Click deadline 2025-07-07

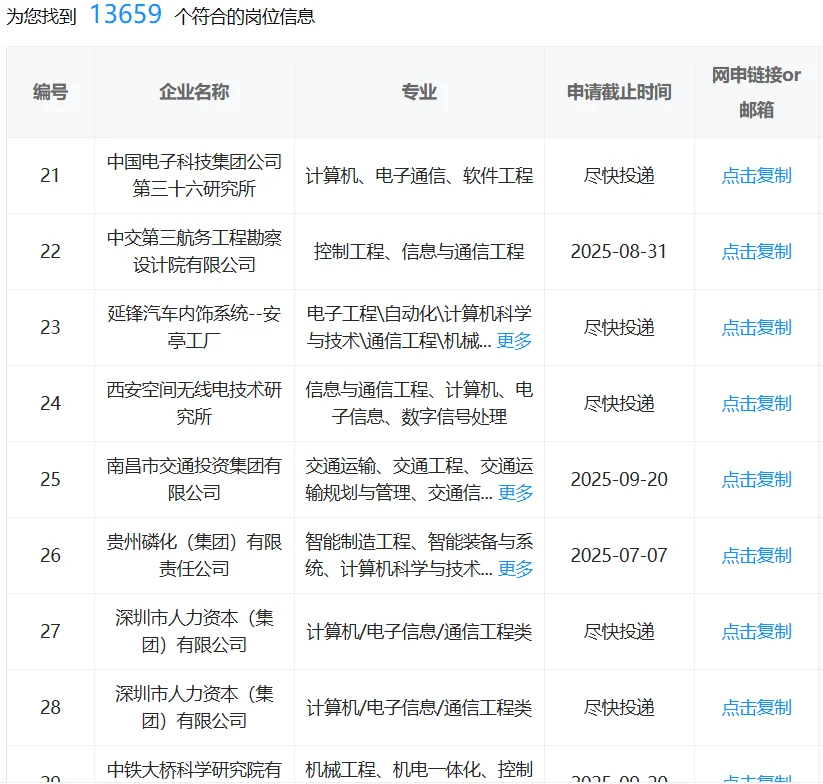click(619, 555)
